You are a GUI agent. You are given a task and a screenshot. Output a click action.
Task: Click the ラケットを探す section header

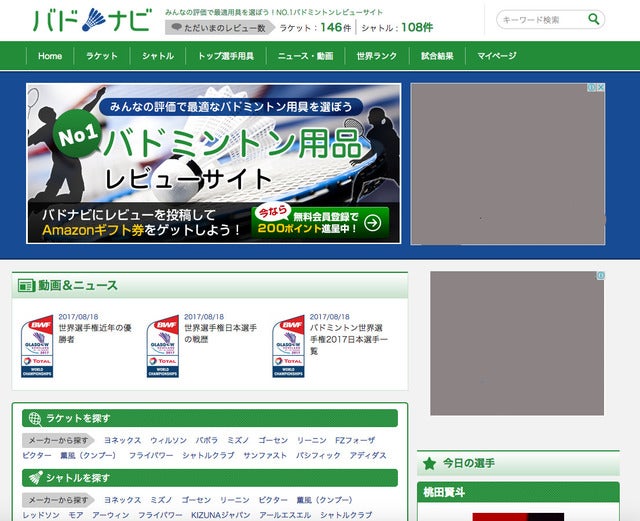point(210,419)
